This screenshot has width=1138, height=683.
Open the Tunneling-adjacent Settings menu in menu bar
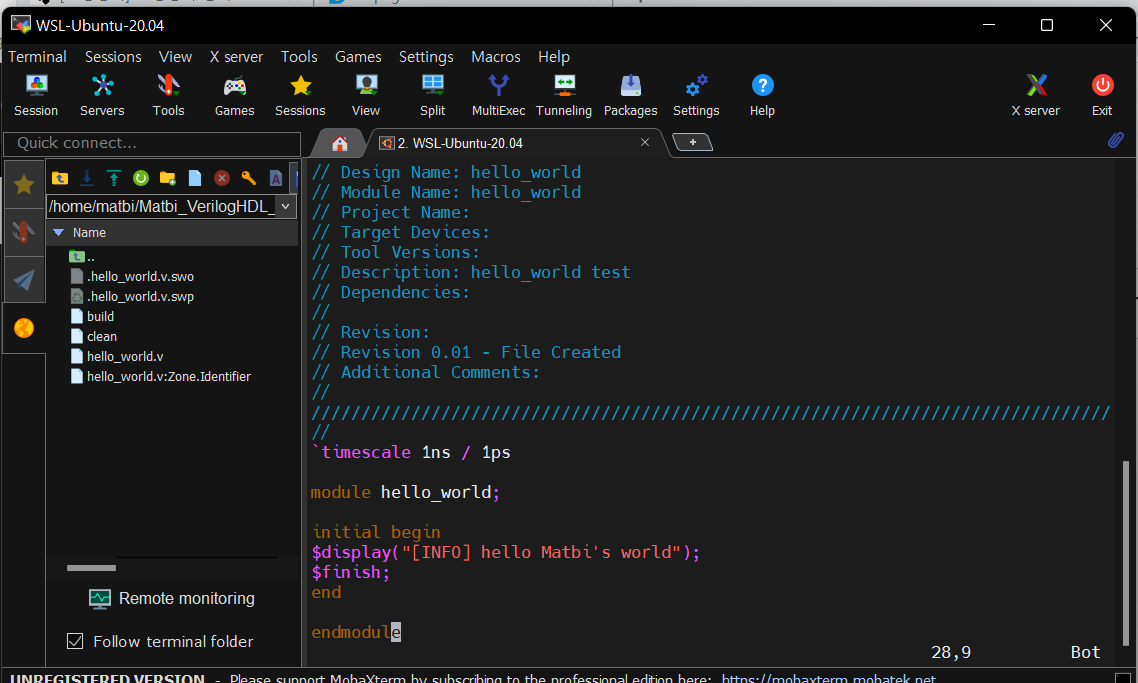coord(426,57)
